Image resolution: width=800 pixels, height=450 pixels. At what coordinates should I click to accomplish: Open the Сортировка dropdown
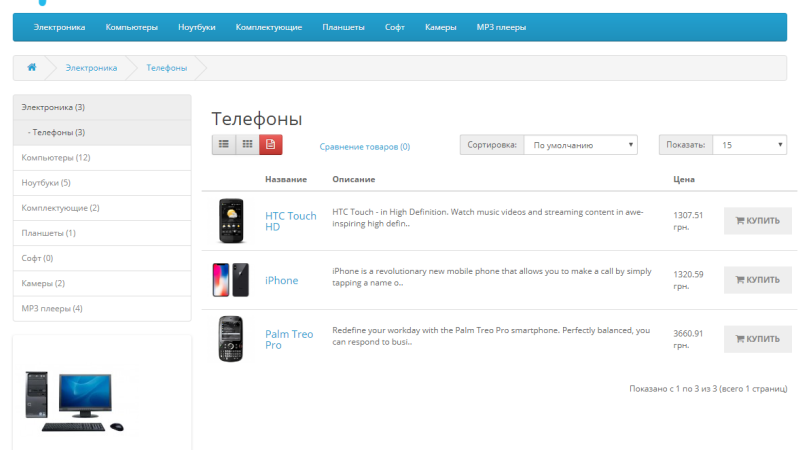pos(581,145)
